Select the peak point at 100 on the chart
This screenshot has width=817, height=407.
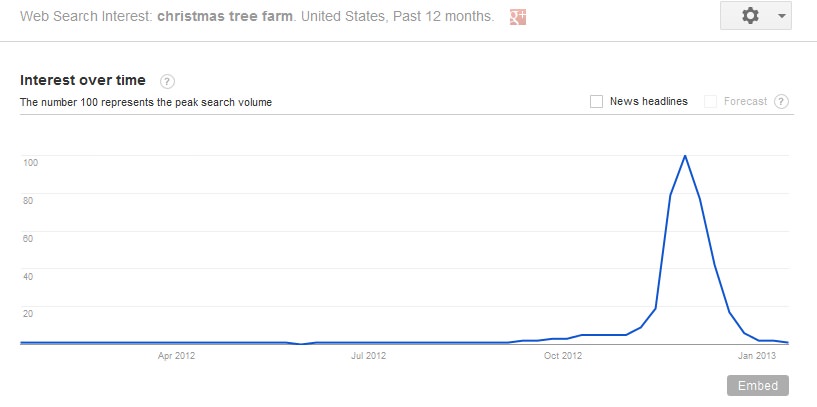point(684,156)
